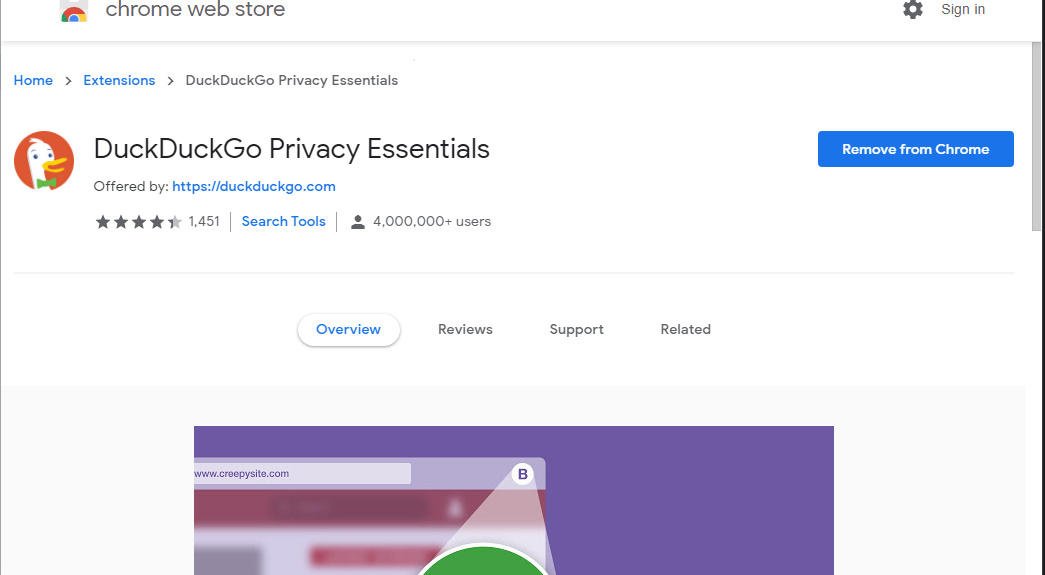1045x575 pixels.
Task: Click the B badge in screenshot
Action: [x=522, y=474]
